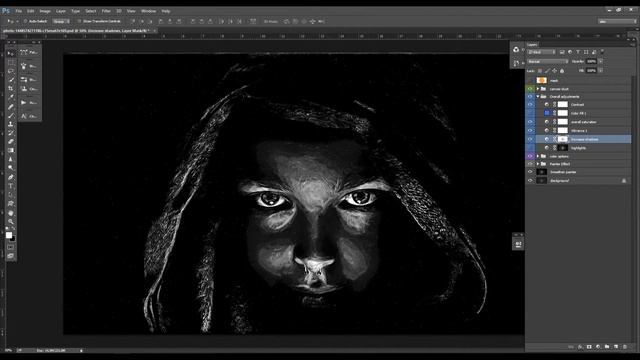
Task: Open the Fill slider dropdown arrow
Action: coord(601,71)
